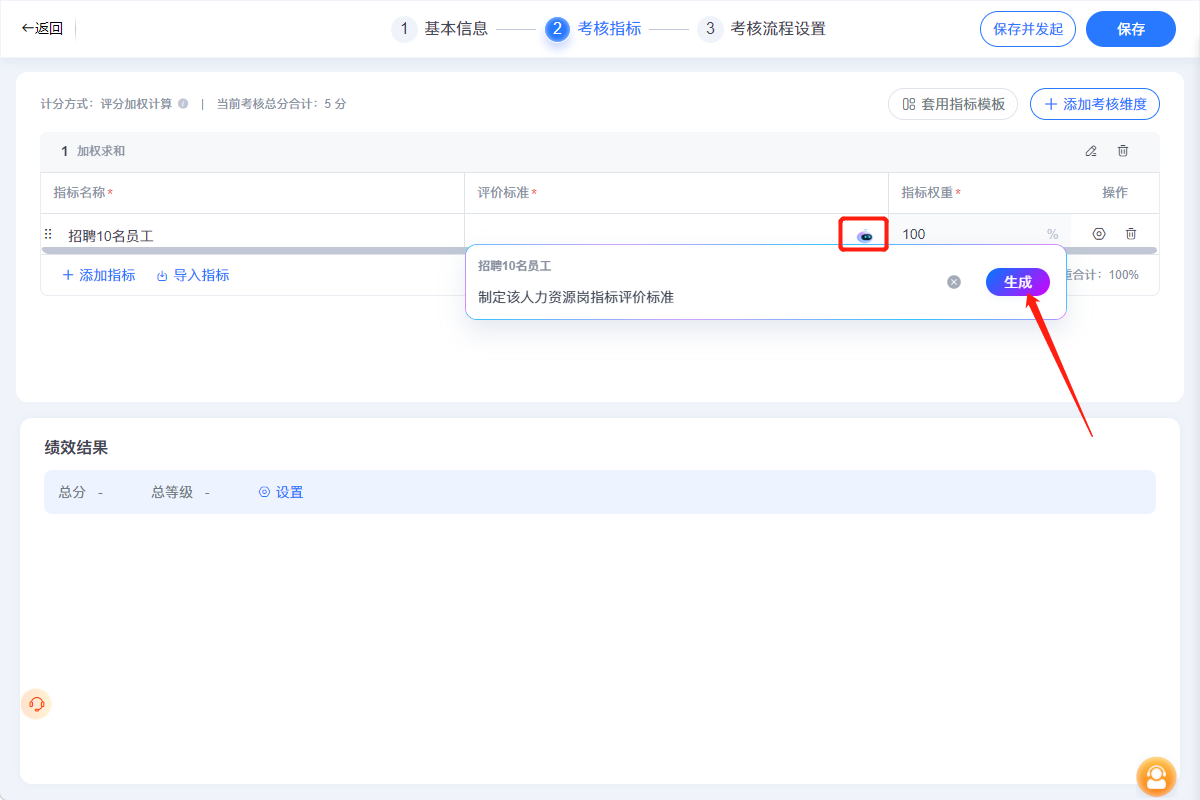
Task: Click the trash icon on the 招聘10名员工 row
Action: click(x=1131, y=233)
